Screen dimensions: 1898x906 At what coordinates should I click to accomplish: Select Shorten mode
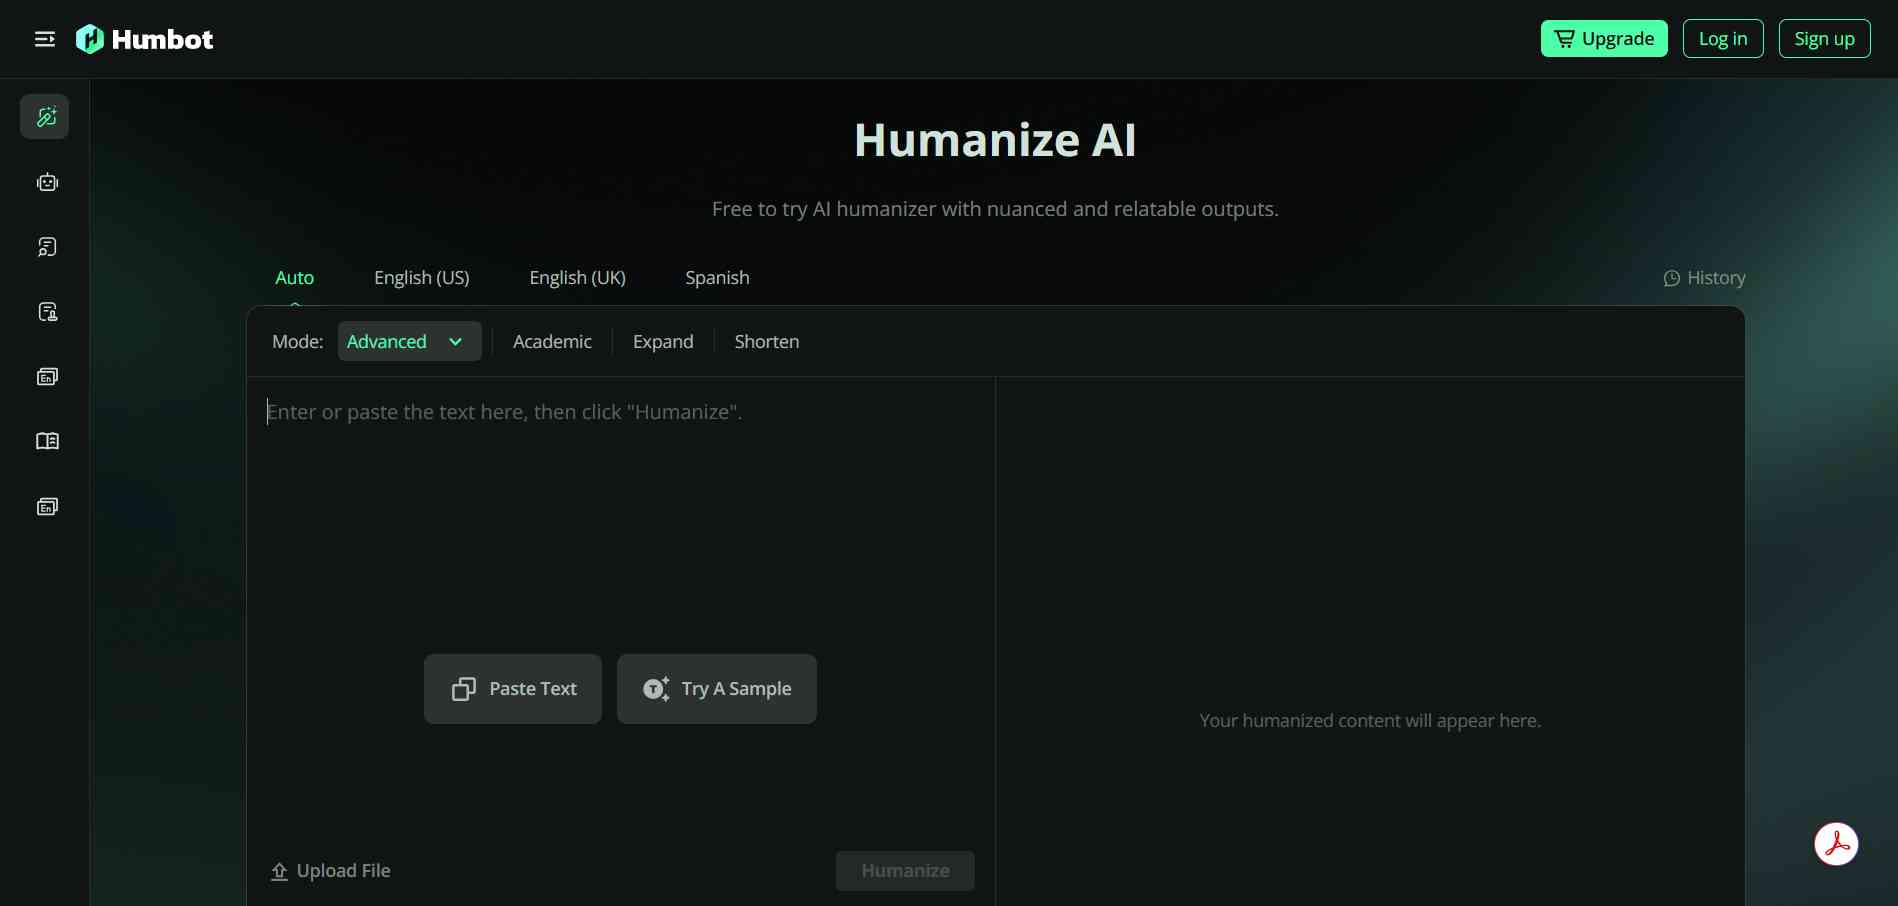767,341
